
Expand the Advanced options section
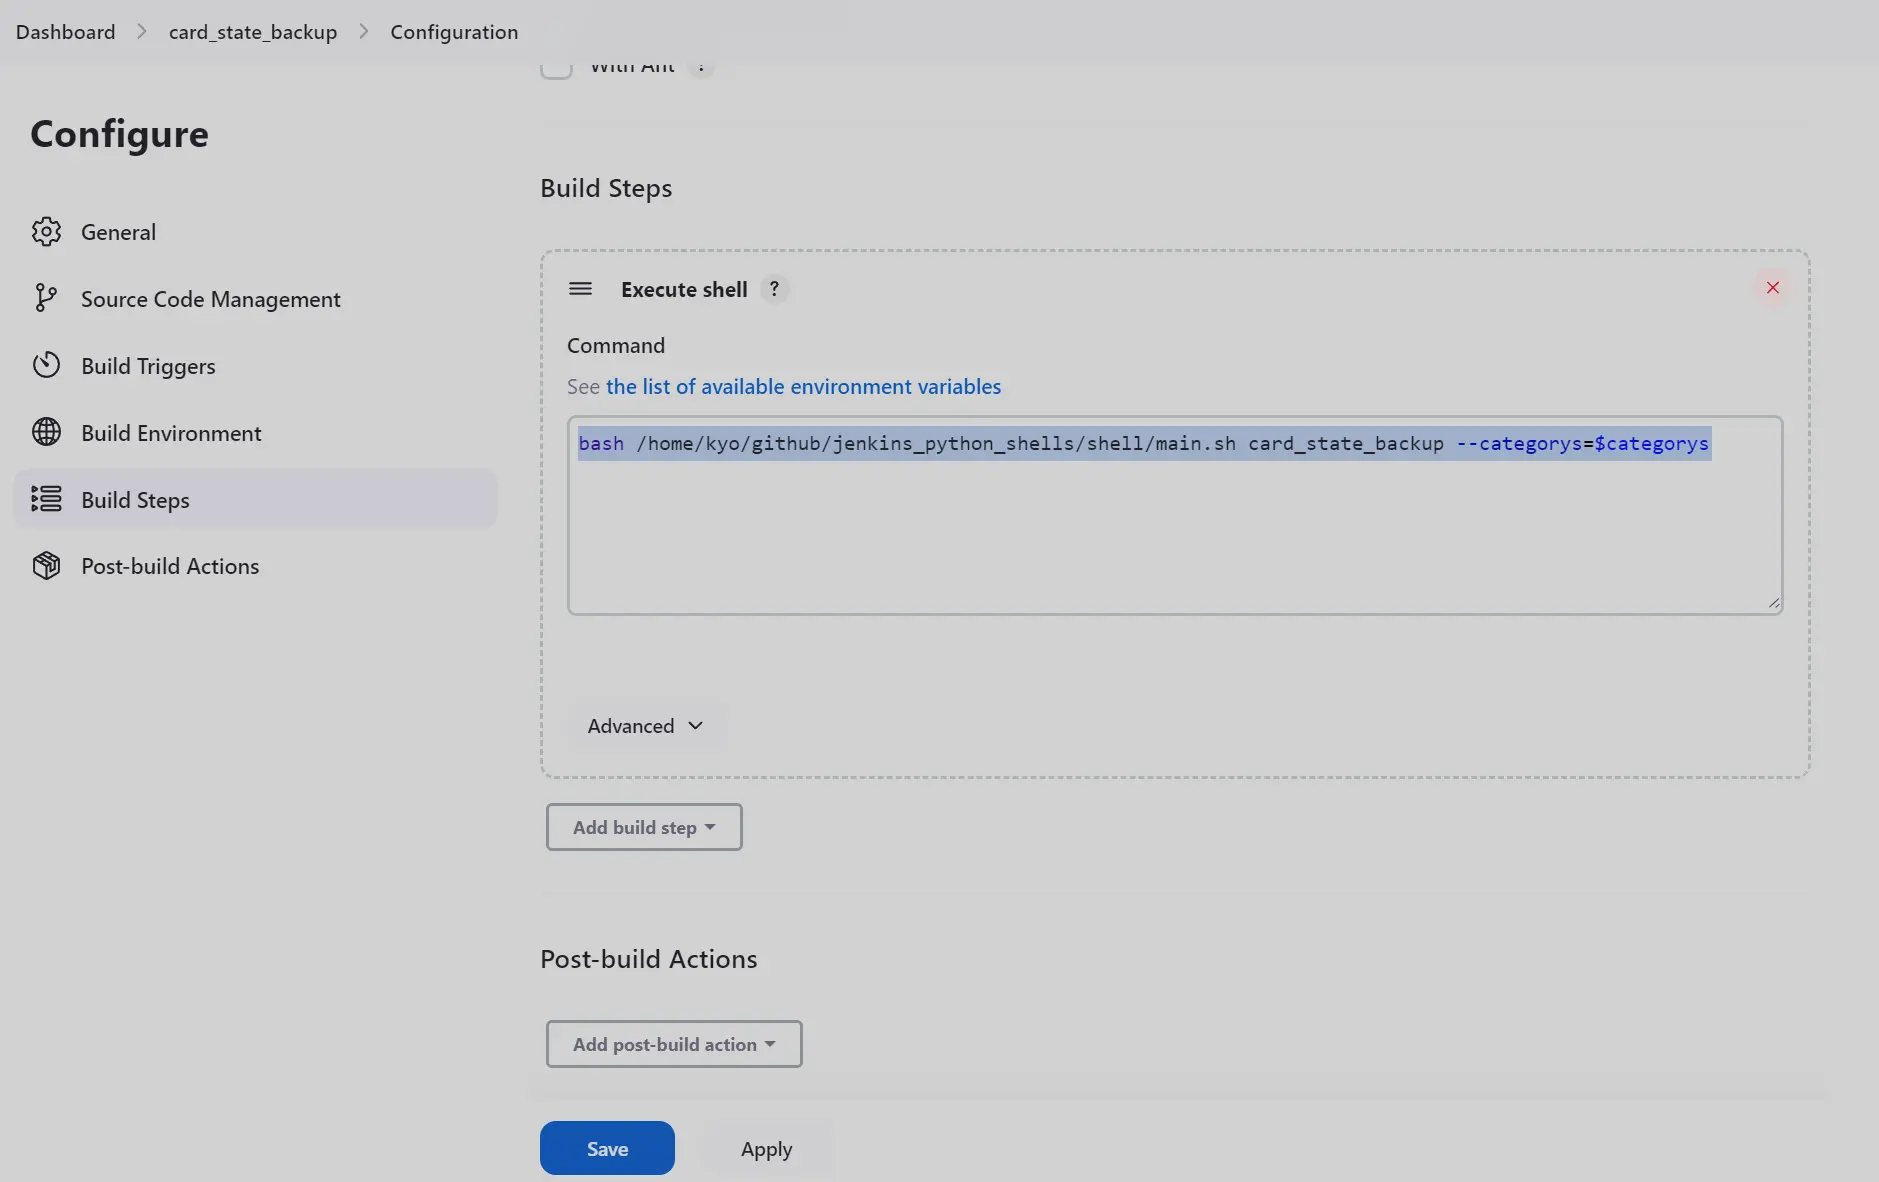click(x=645, y=726)
